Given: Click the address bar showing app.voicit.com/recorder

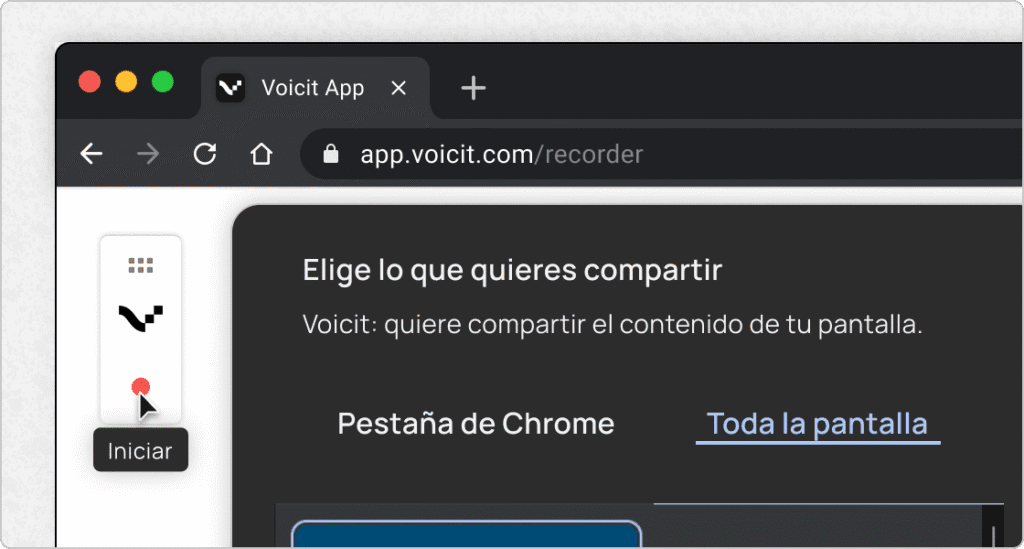Looking at the screenshot, I should [600, 155].
